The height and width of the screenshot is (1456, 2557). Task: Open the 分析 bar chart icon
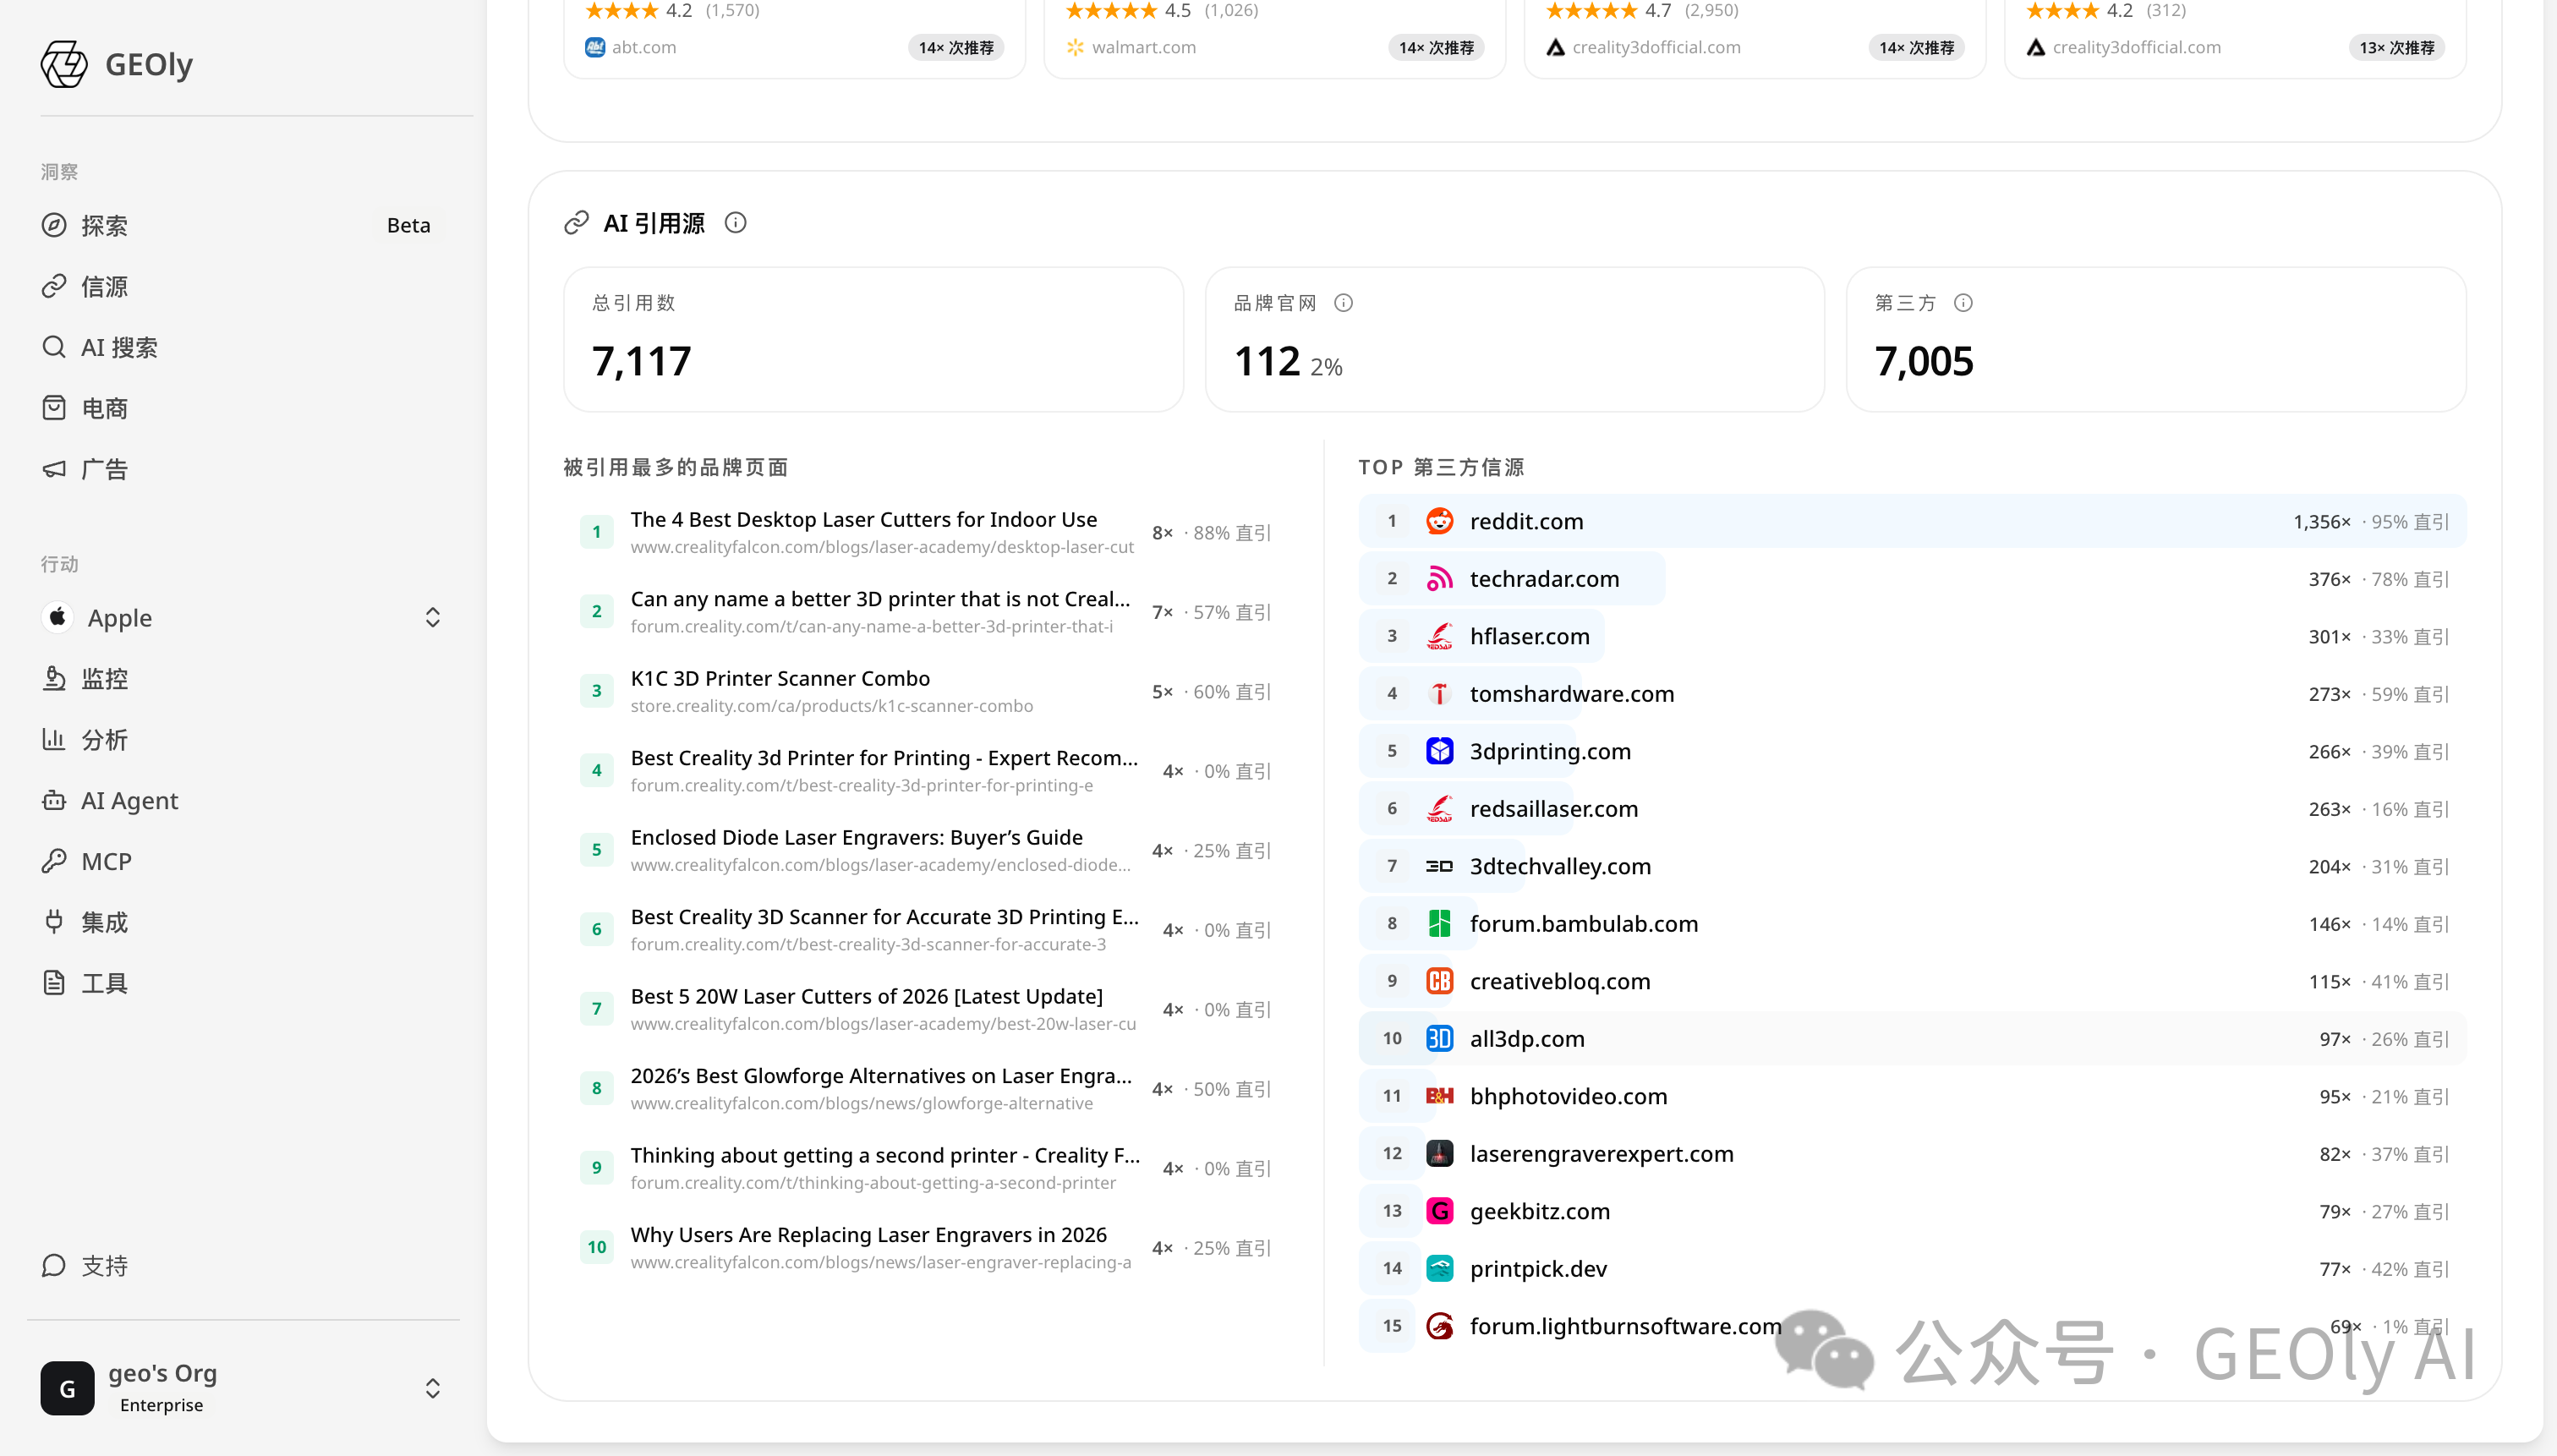point(54,739)
